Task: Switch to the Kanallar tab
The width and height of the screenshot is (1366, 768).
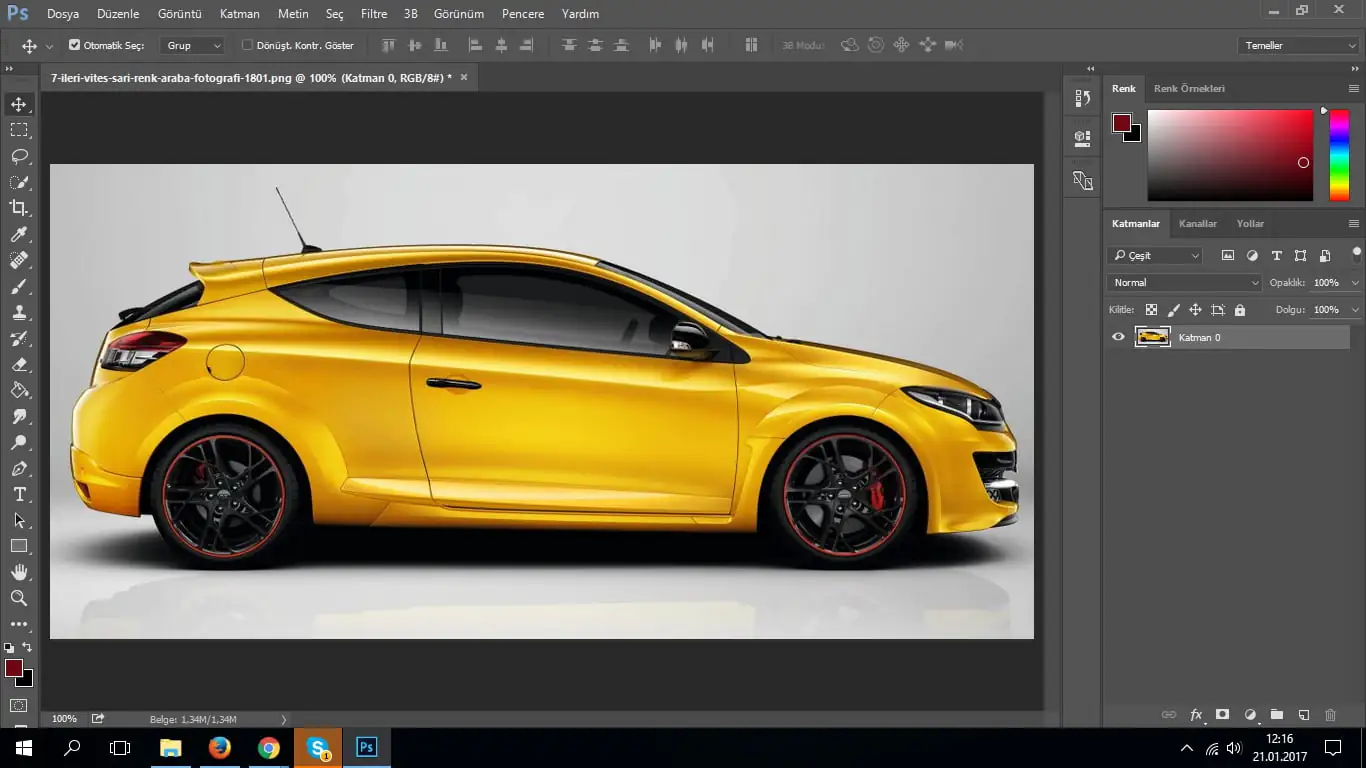Action: pos(1197,224)
